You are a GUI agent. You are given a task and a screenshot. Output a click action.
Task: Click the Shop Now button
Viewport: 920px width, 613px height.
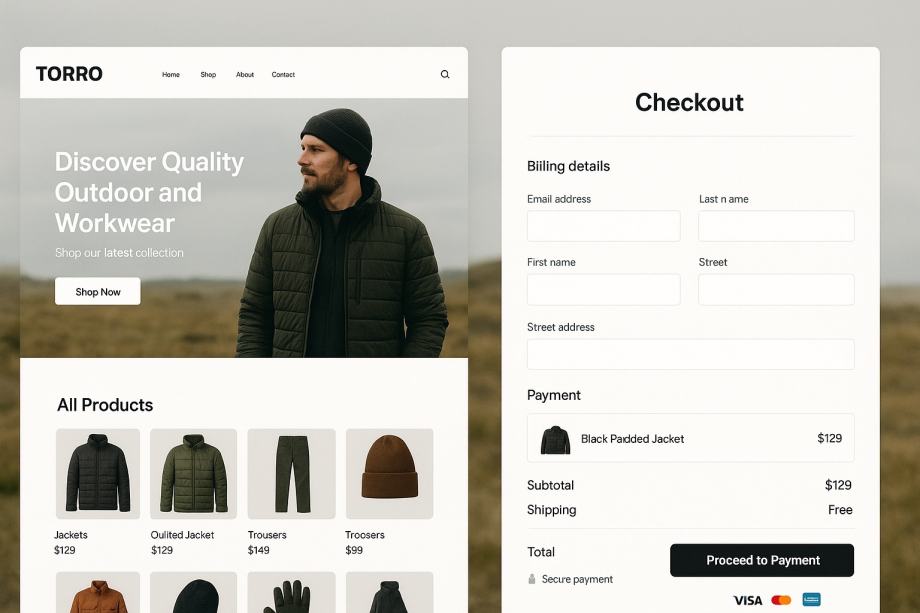tap(97, 292)
